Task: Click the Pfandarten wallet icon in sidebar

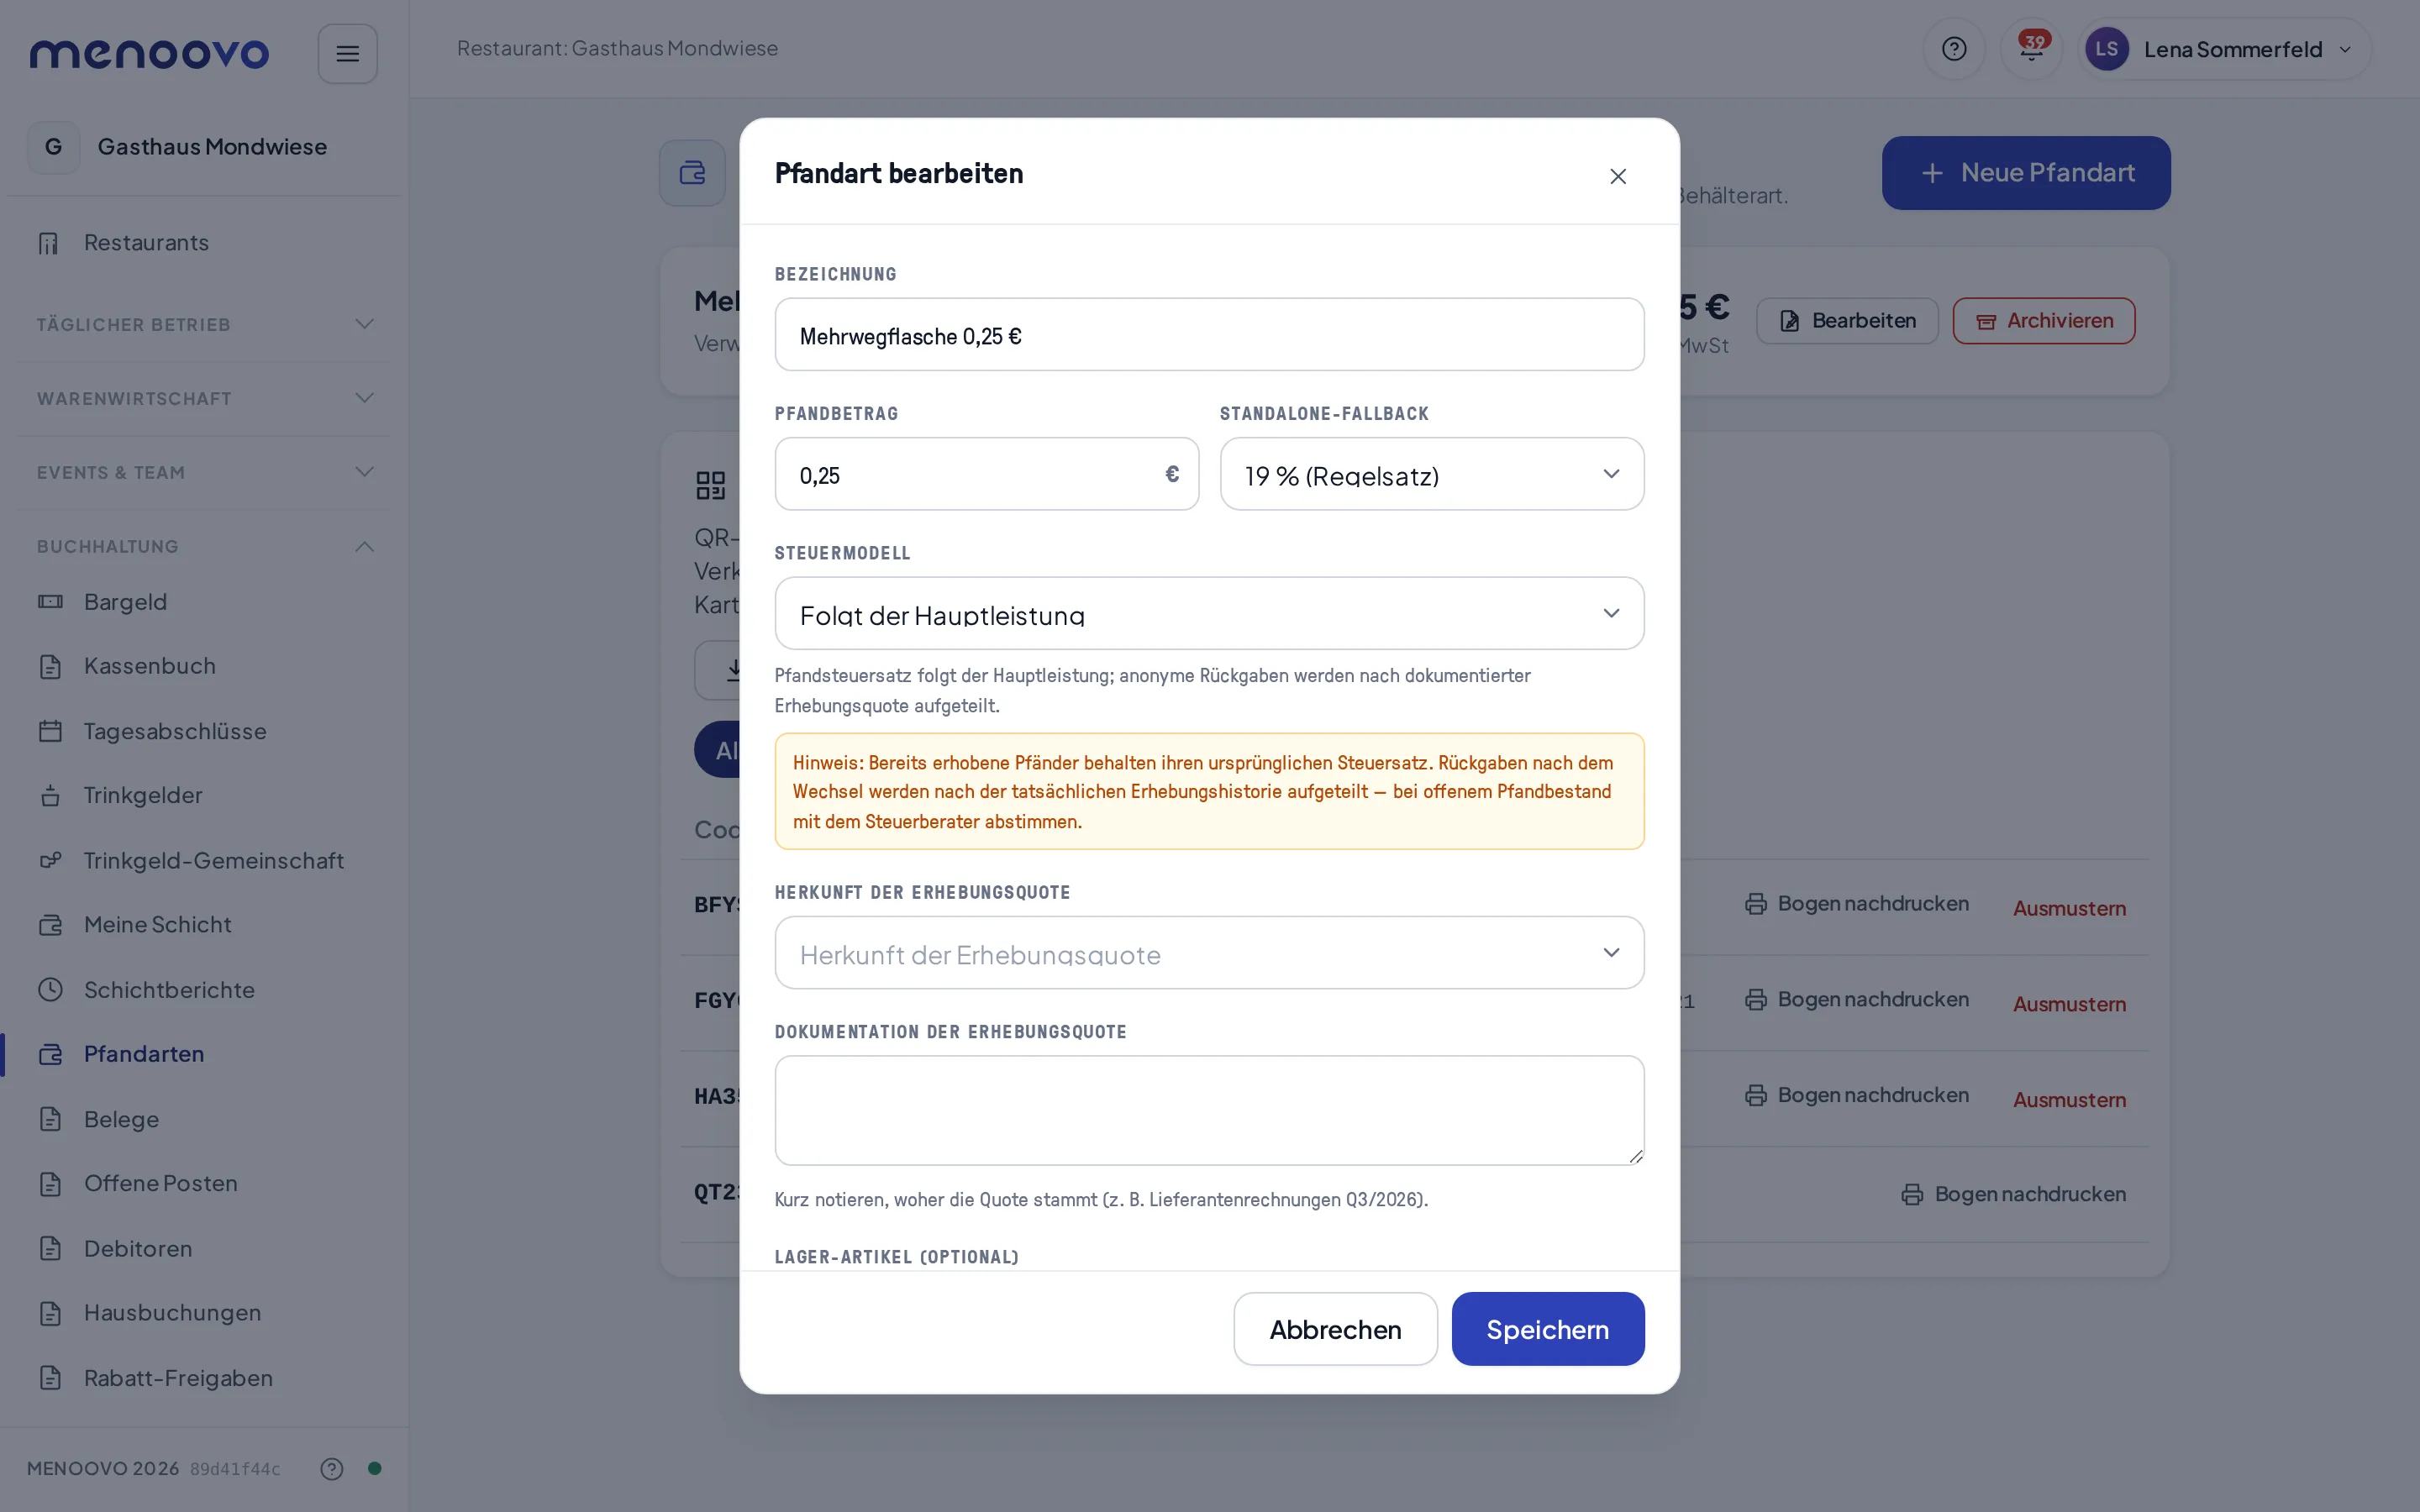Action: (x=51, y=1054)
